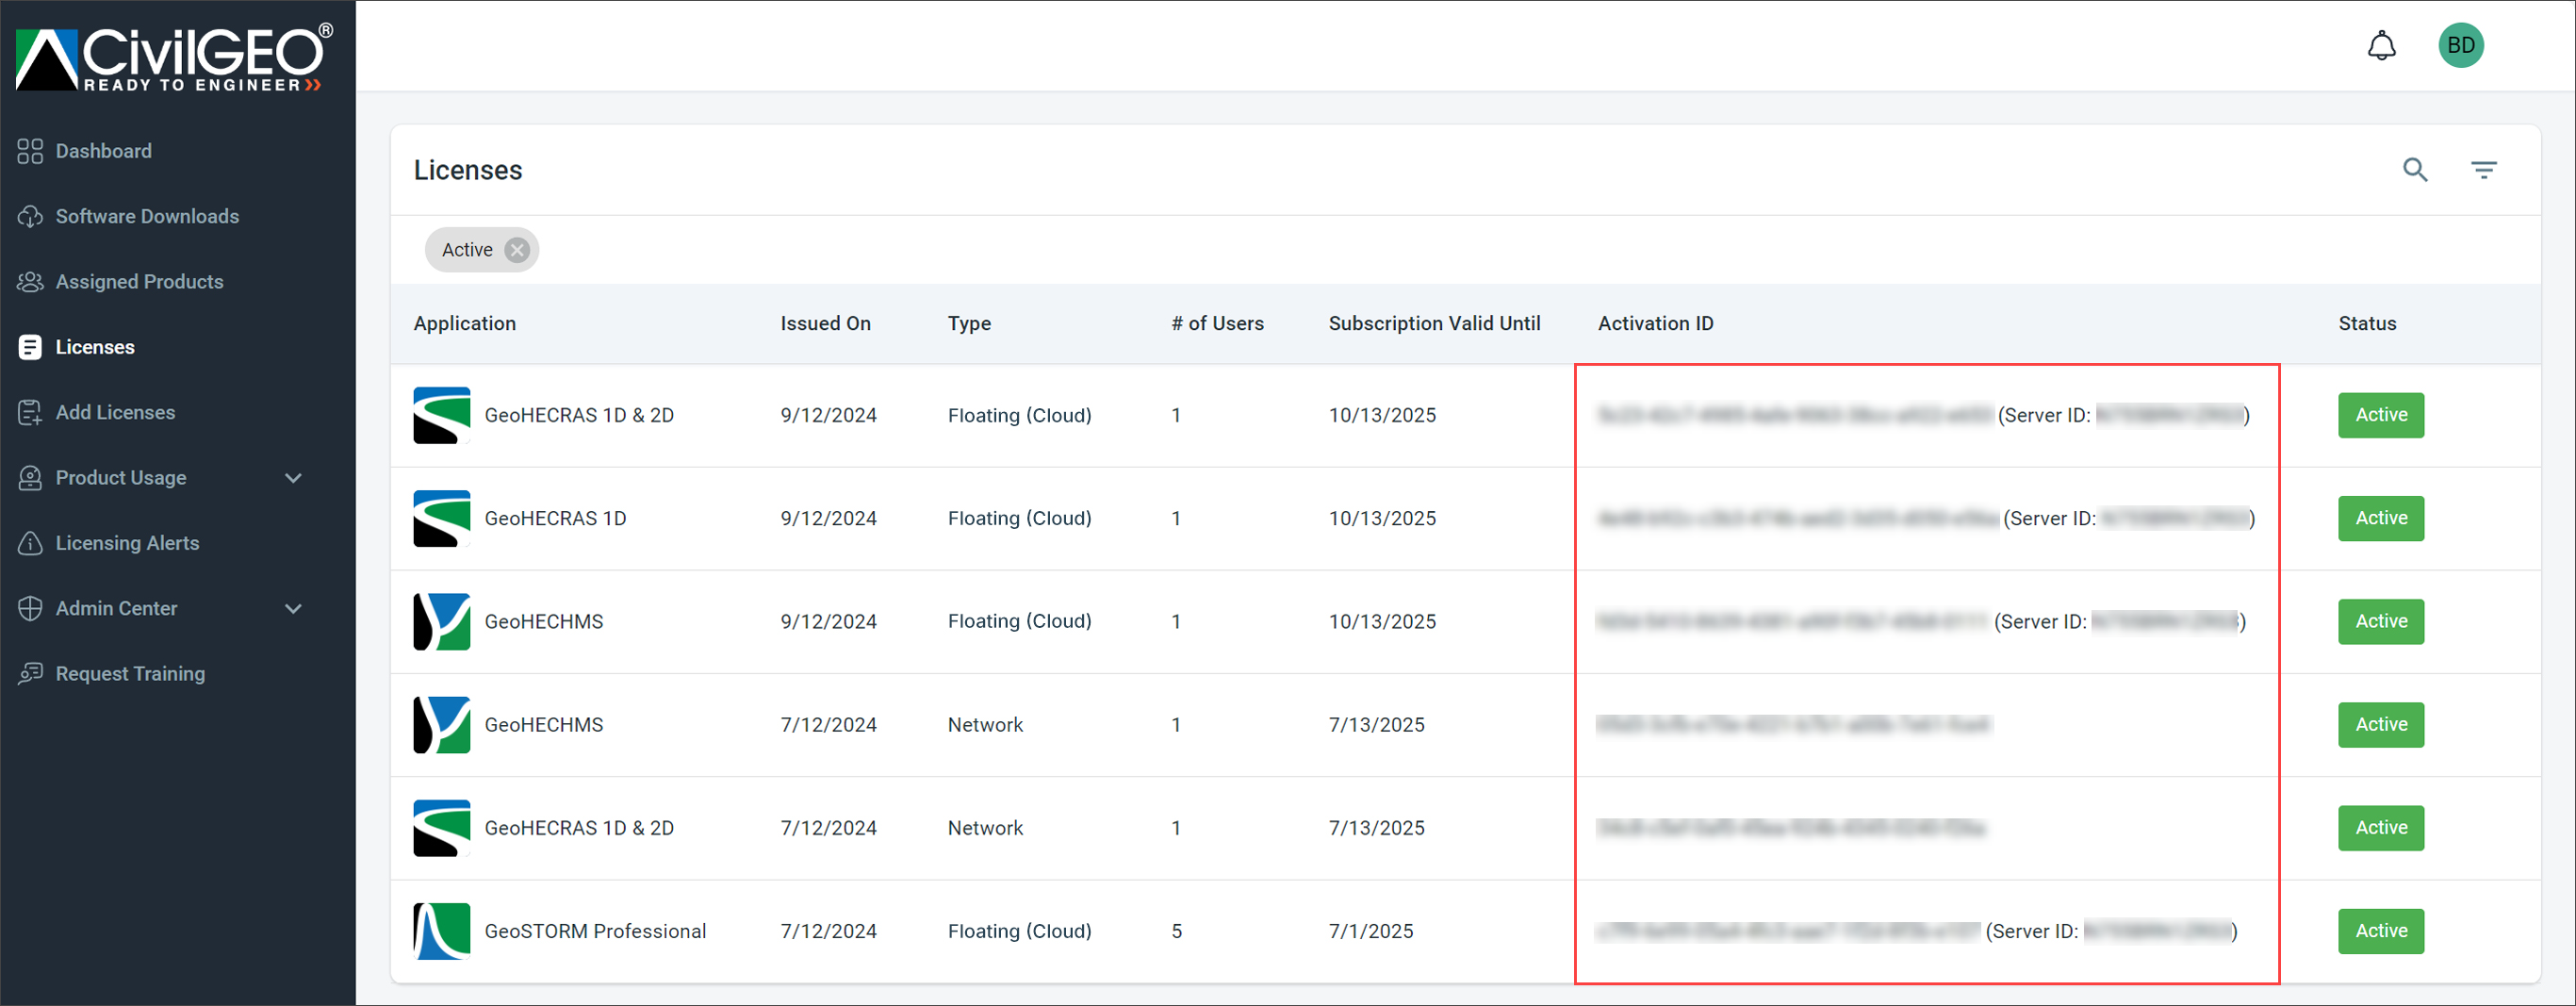
Task: Open the BD profile avatar
Action: point(2461,44)
